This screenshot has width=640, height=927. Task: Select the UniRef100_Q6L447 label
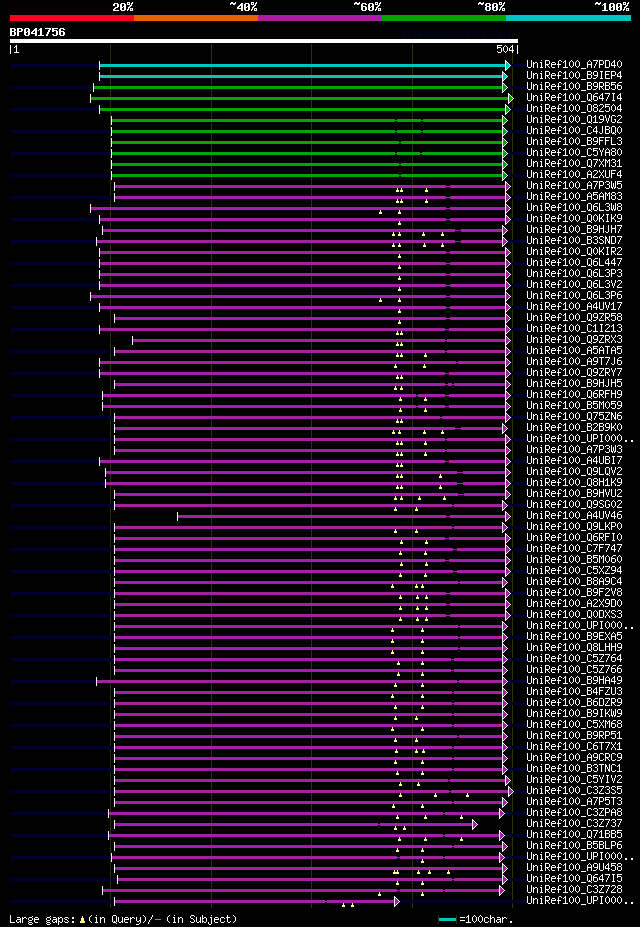(574, 263)
